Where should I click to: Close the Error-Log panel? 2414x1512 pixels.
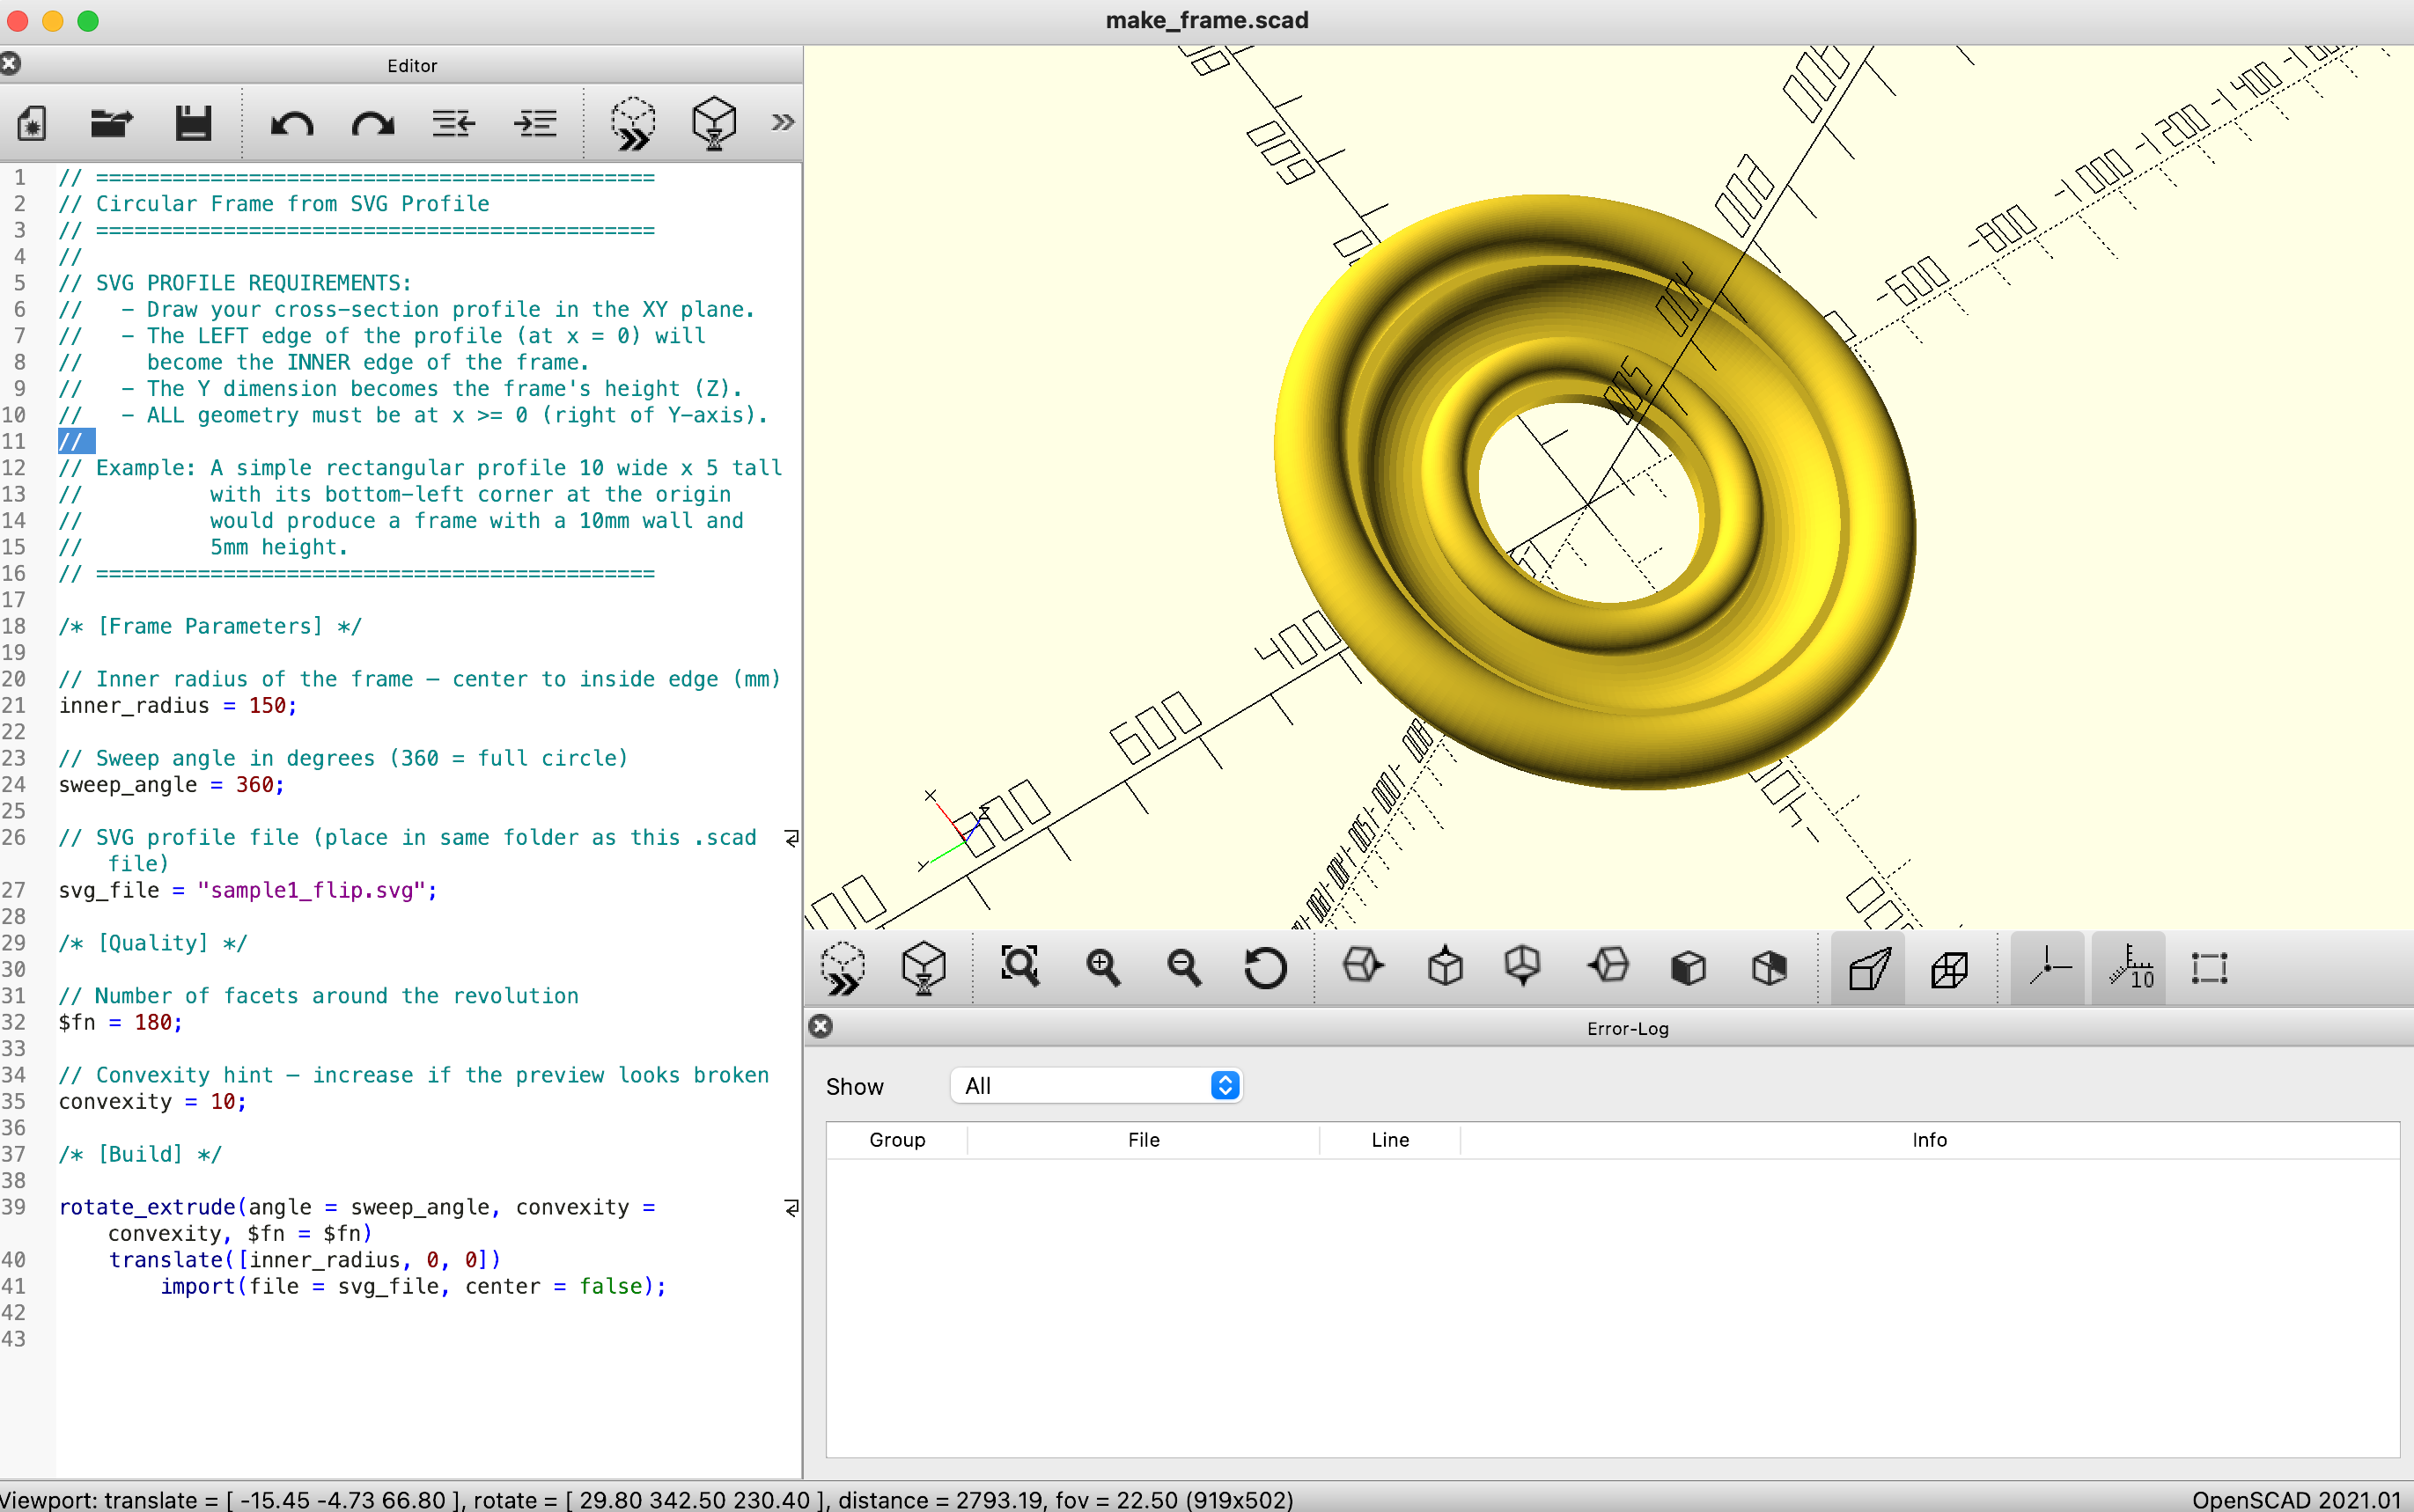pos(821,1027)
